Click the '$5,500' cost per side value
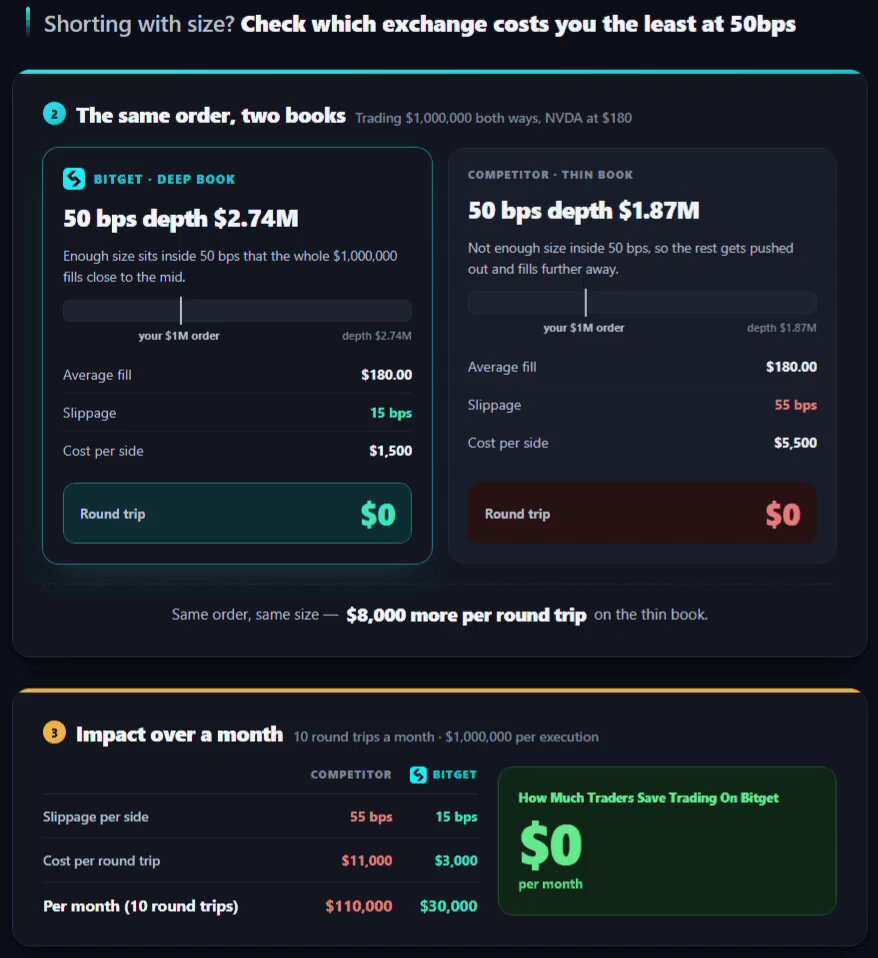Screen dimensions: 878x958 pyautogui.click(x=795, y=443)
